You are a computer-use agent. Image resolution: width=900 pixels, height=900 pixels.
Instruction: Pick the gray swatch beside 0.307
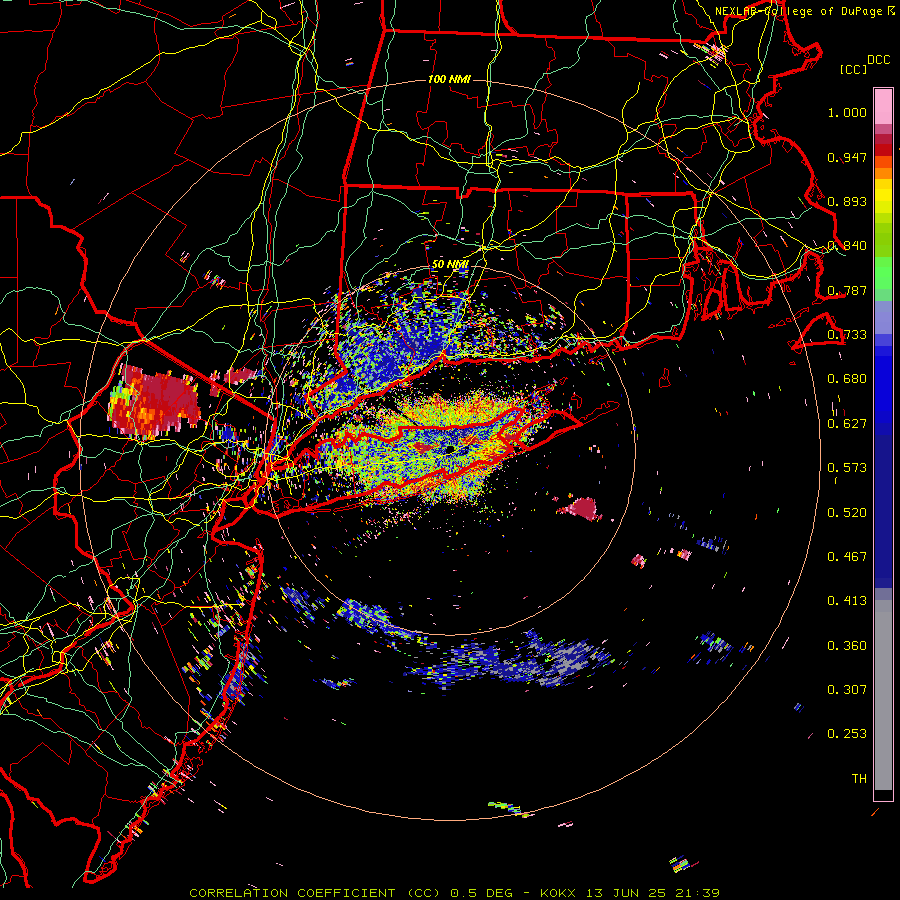[x=883, y=695]
